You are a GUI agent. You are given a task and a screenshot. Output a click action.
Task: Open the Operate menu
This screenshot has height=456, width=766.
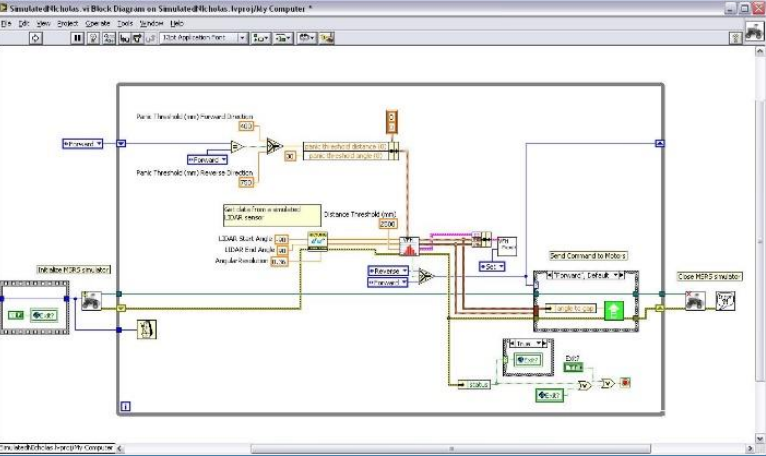(97, 22)
